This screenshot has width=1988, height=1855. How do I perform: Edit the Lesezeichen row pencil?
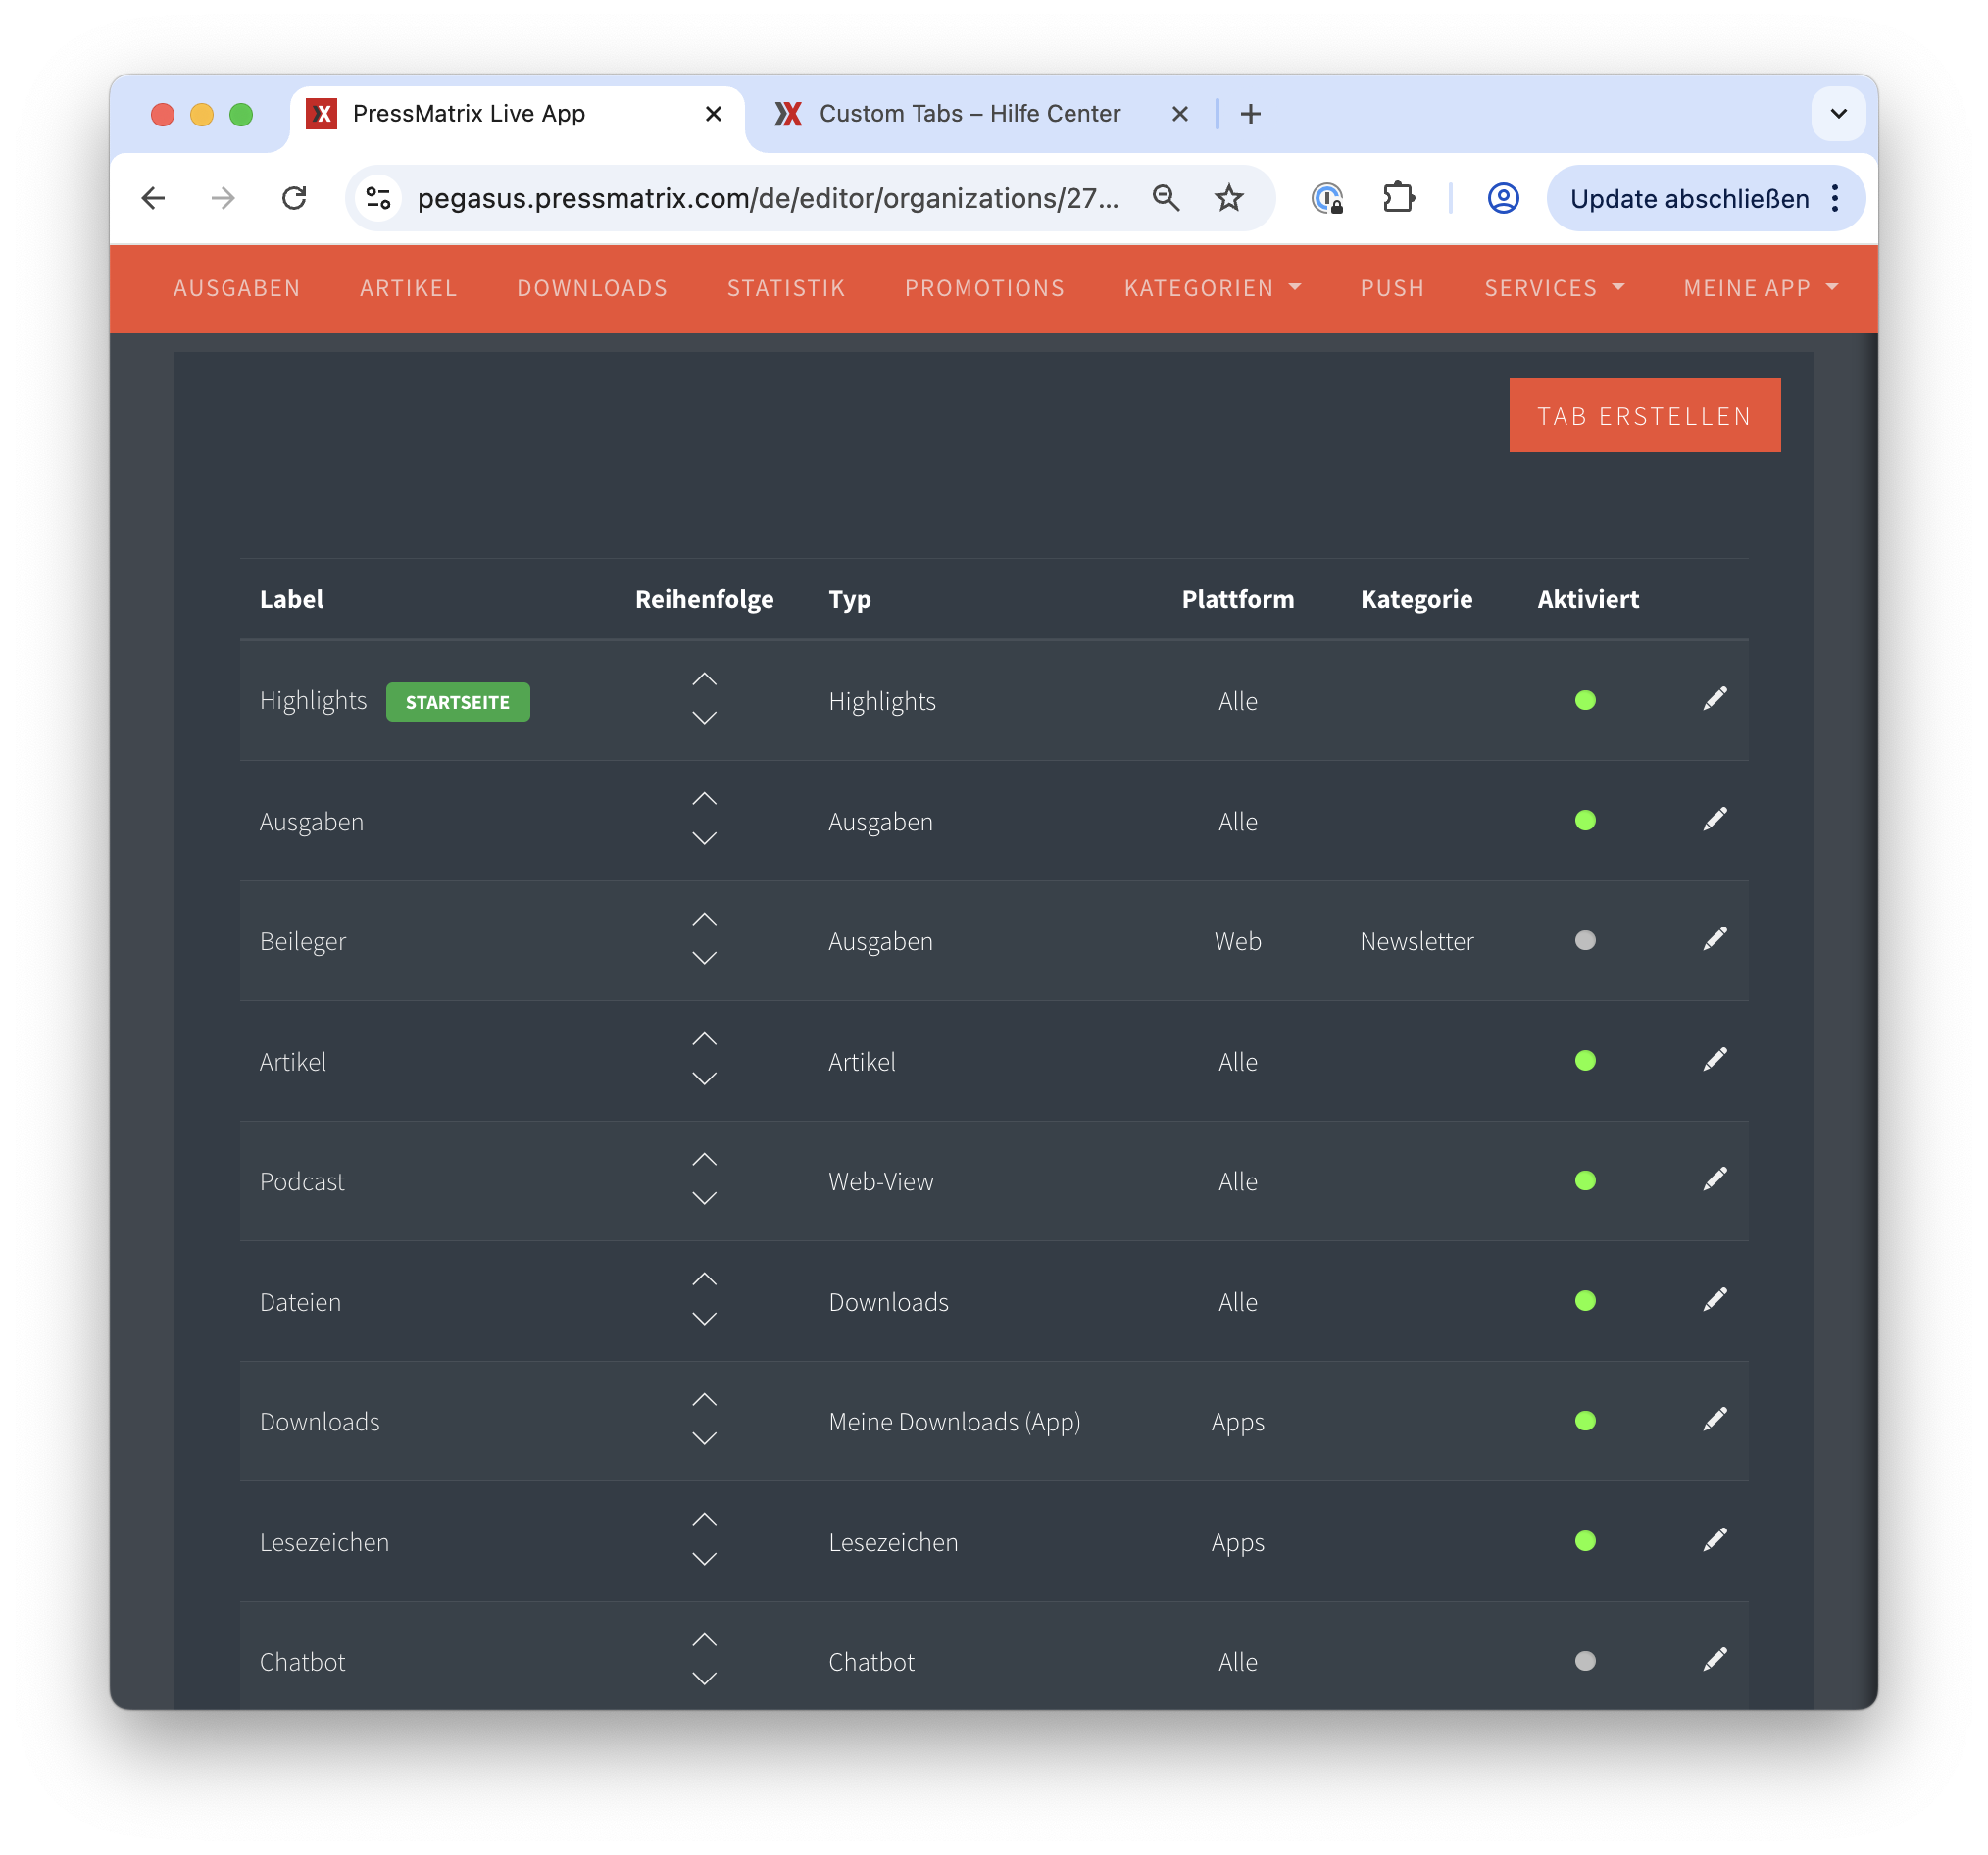(1714, 1539)
